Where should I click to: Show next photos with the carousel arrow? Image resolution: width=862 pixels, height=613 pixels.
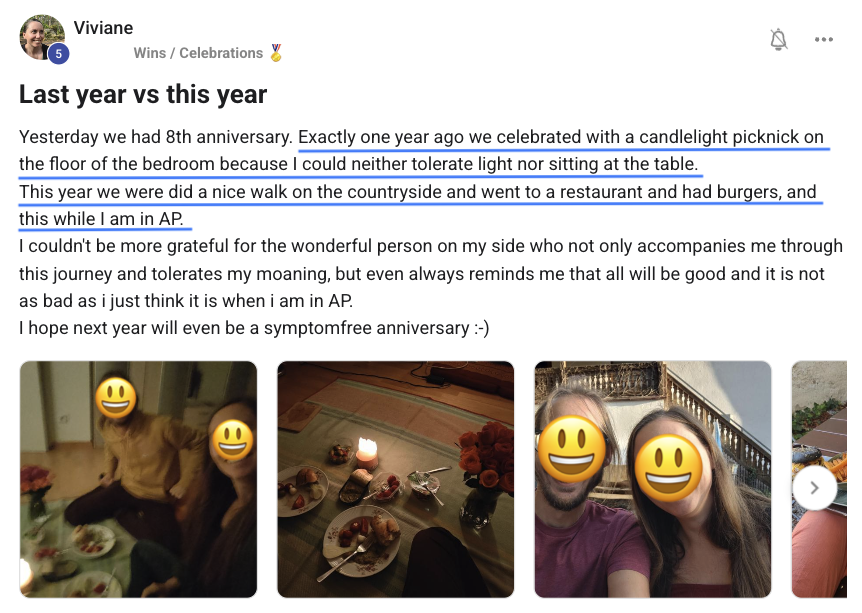pos(815,488)
